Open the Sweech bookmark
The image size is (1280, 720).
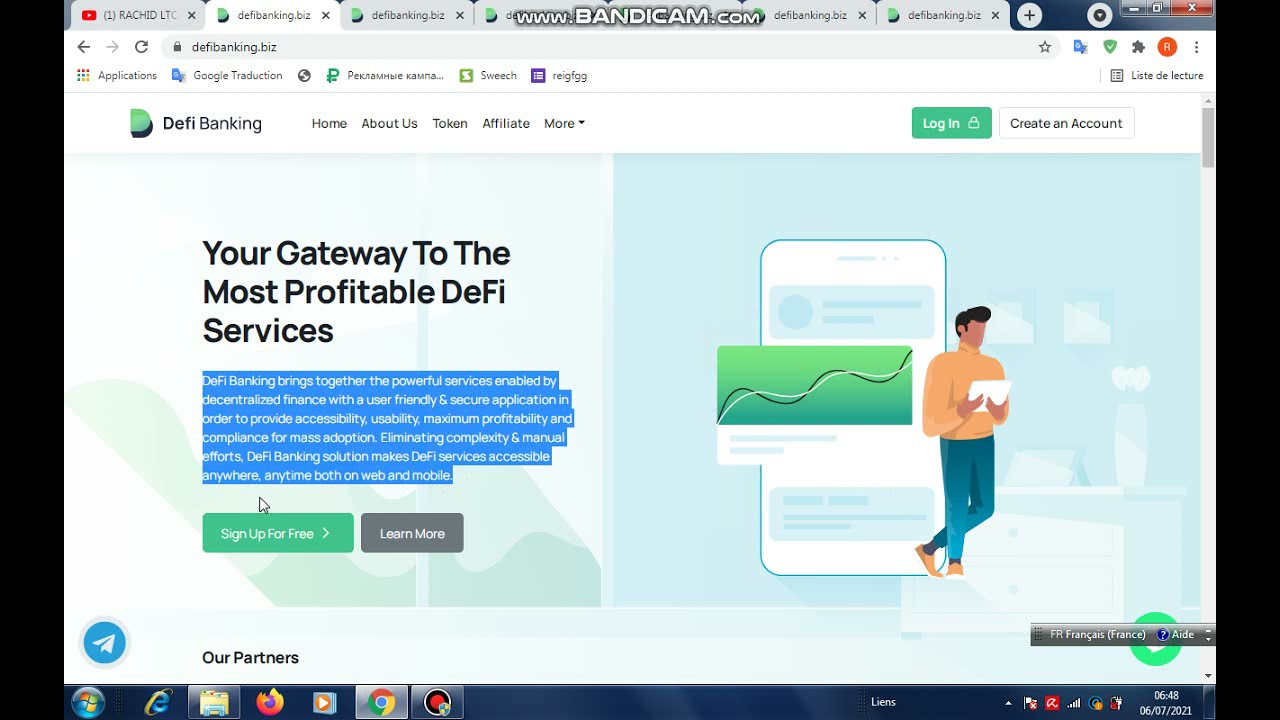click(x=488, y=75)
